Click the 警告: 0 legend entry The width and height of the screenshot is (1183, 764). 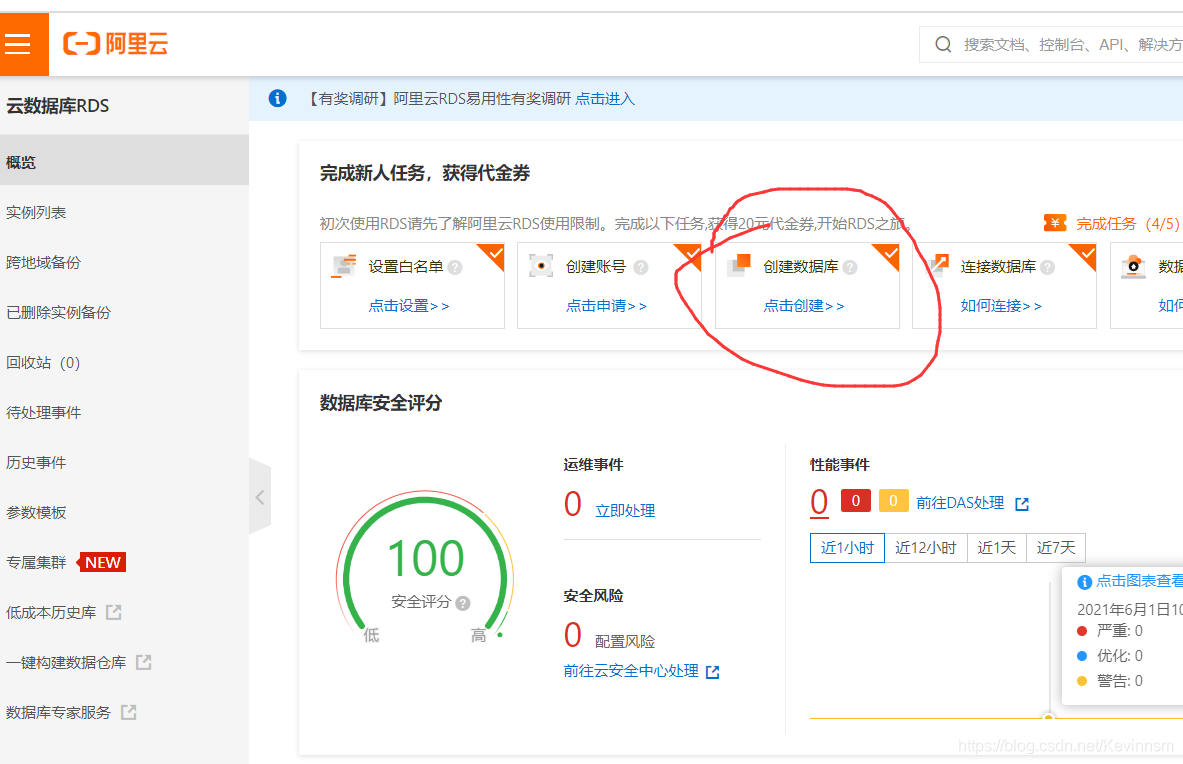click(1110, 681)
